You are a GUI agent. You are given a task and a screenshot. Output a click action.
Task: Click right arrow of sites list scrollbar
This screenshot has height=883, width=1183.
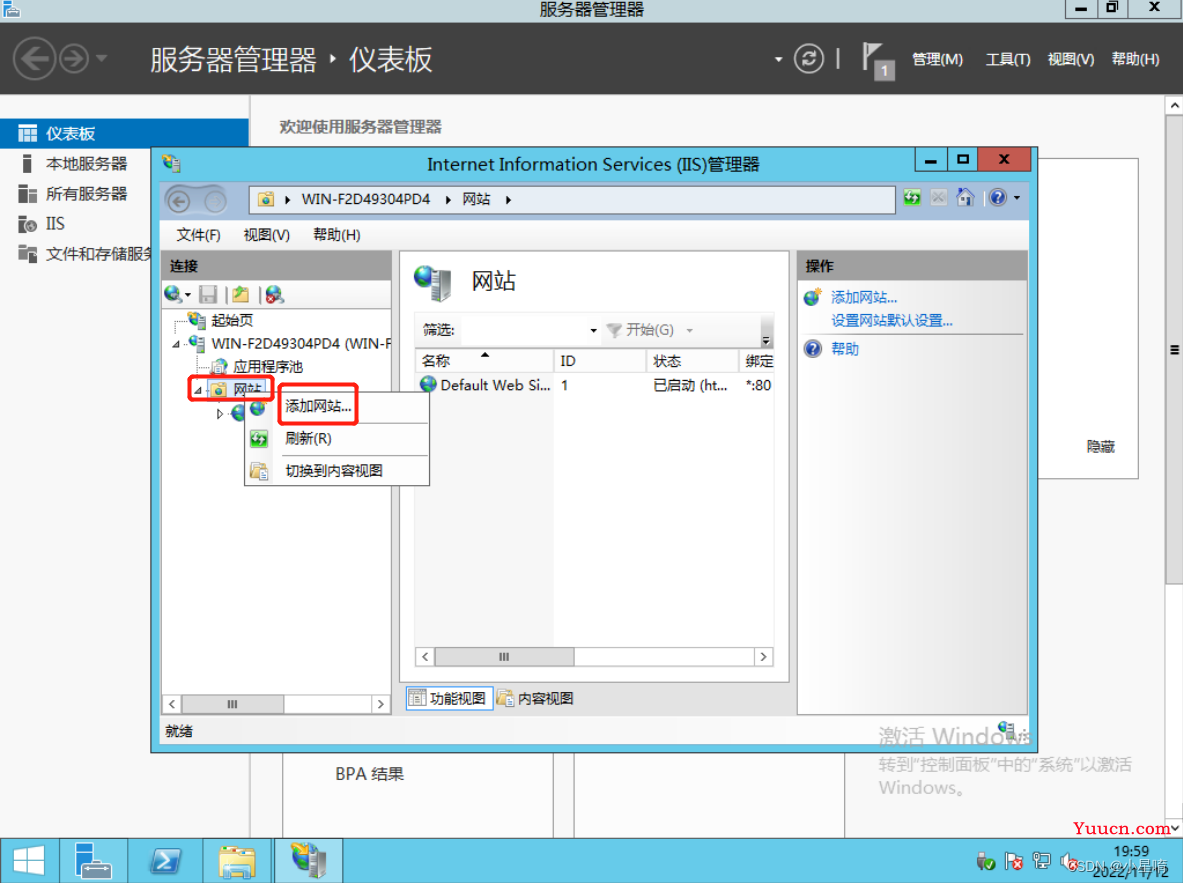764,657
